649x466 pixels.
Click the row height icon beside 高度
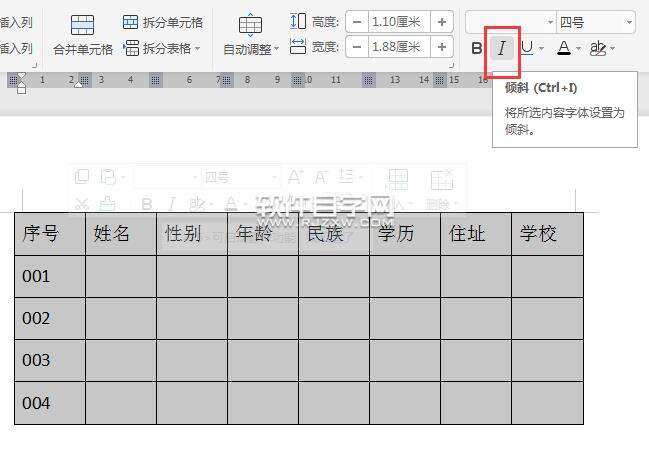(x=298, y=21)
